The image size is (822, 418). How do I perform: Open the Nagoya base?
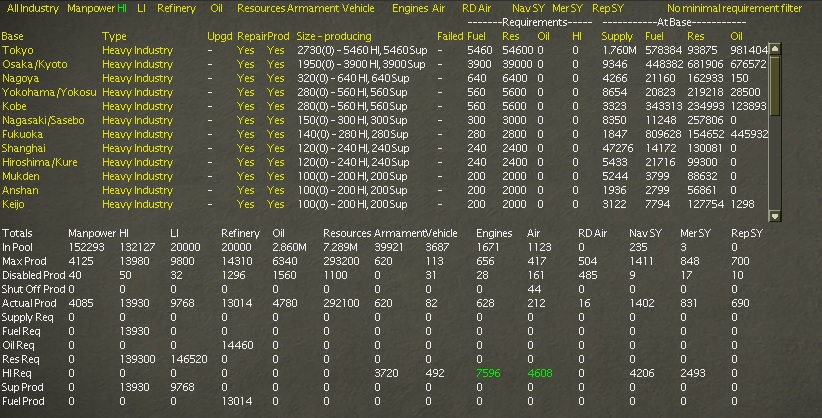20,78
